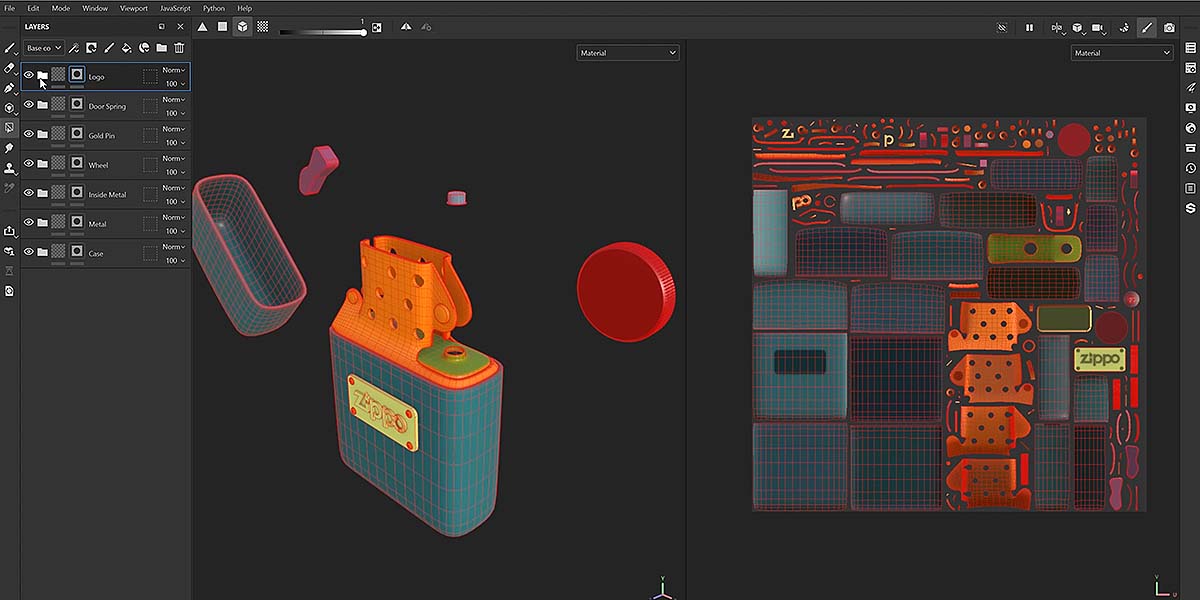1200x600 pixels.
Task: Open the Shader Settings sphere icon
Action: tap(1190, 128)
